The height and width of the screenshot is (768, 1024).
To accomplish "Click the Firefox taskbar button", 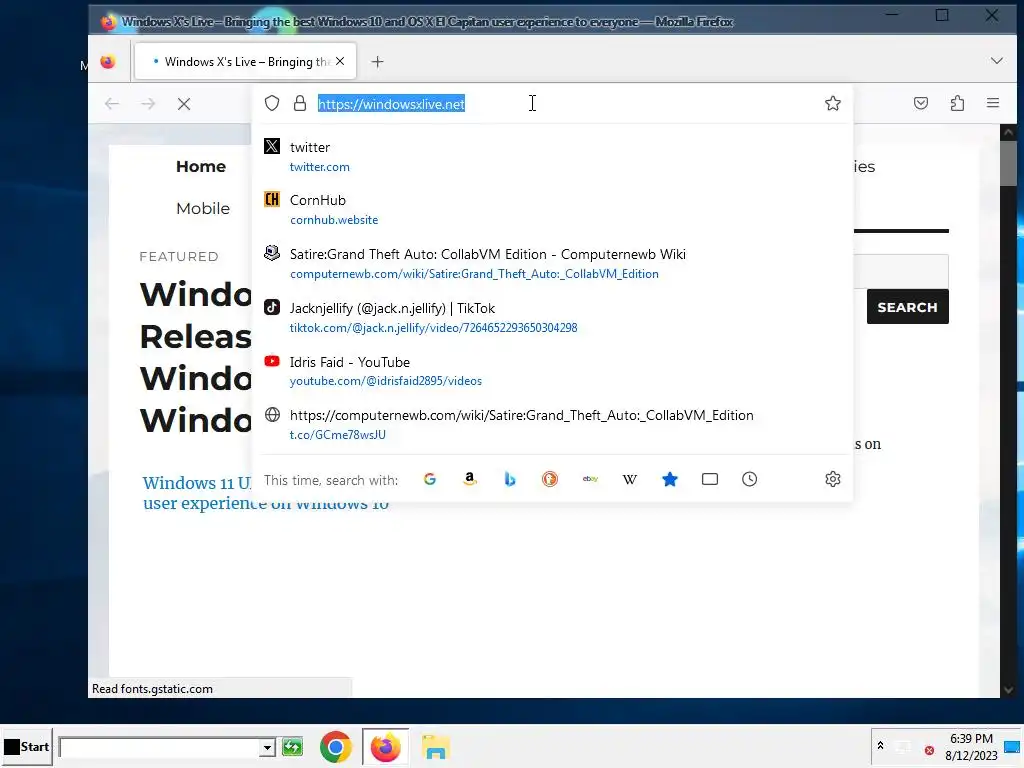I will pyautogui.click(x=385, y=746).
